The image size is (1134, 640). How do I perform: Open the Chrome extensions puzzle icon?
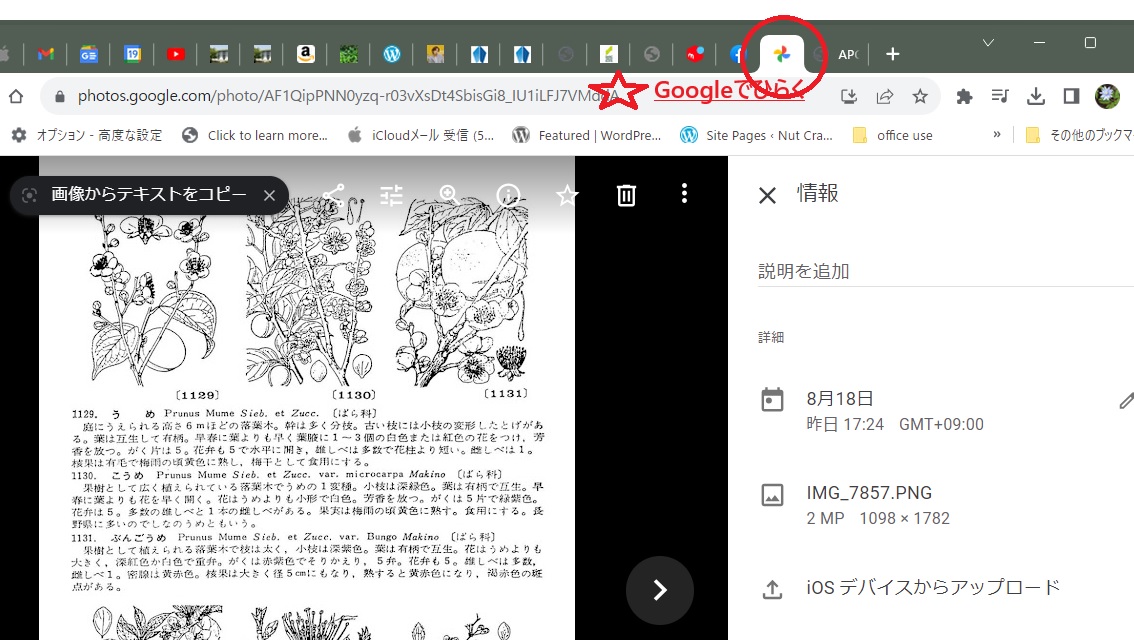coord(964,96)
